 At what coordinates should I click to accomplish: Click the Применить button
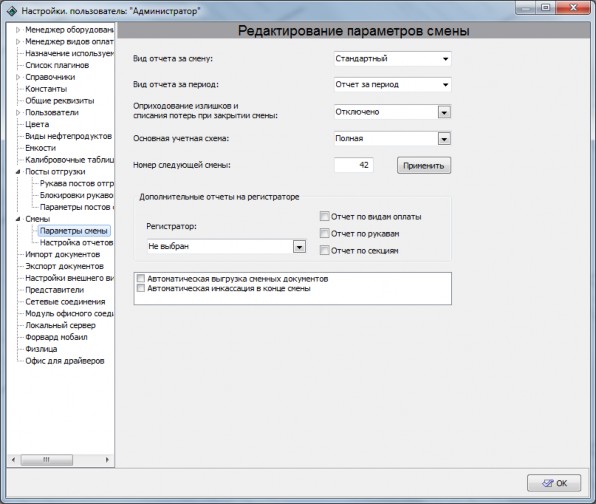424,165
